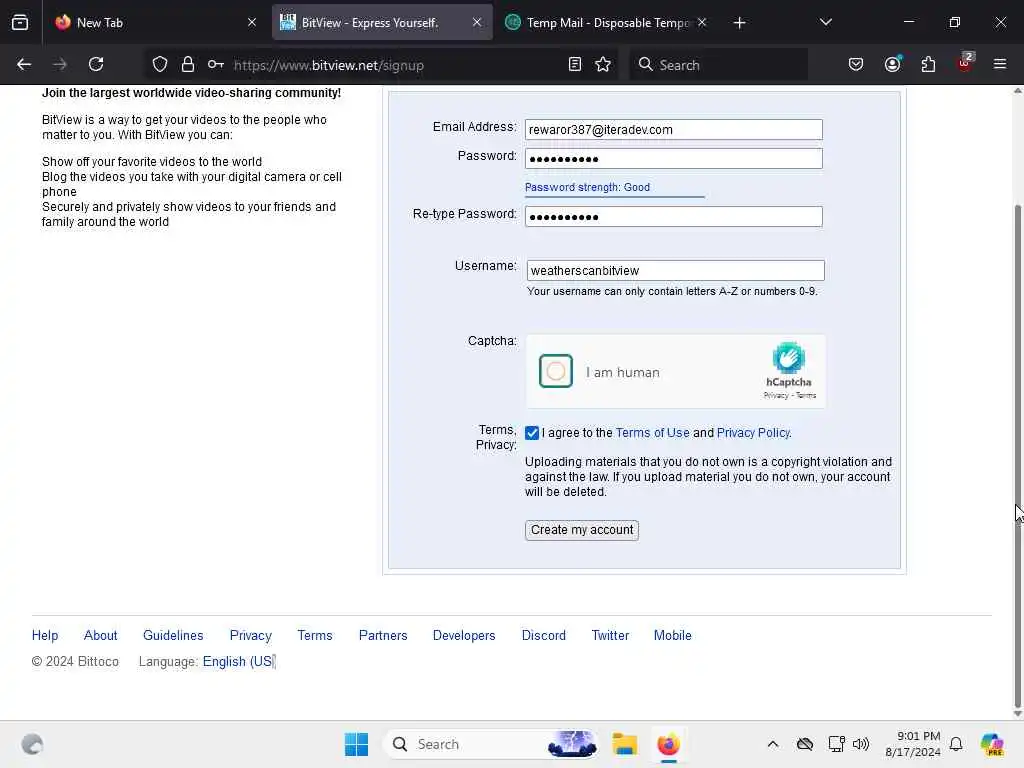Click the Firefox Search box
Viewport: 1024px width, 768px height.
718,65
